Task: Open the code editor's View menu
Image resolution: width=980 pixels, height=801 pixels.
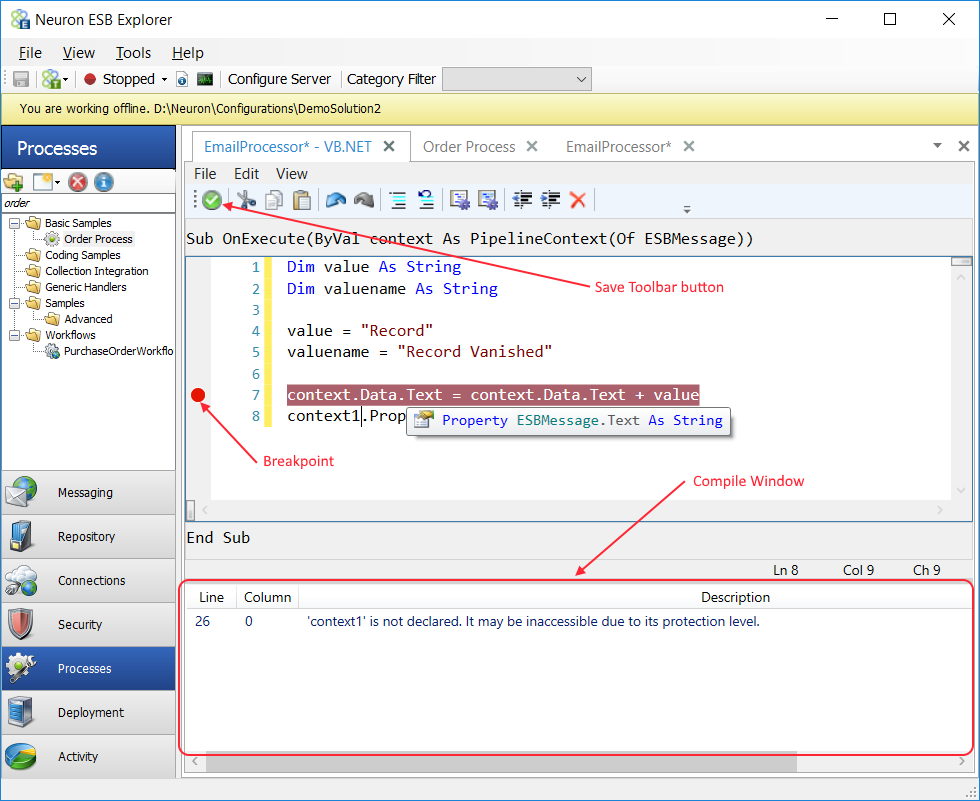Action: pyautogui.click(x=292, y=174)
